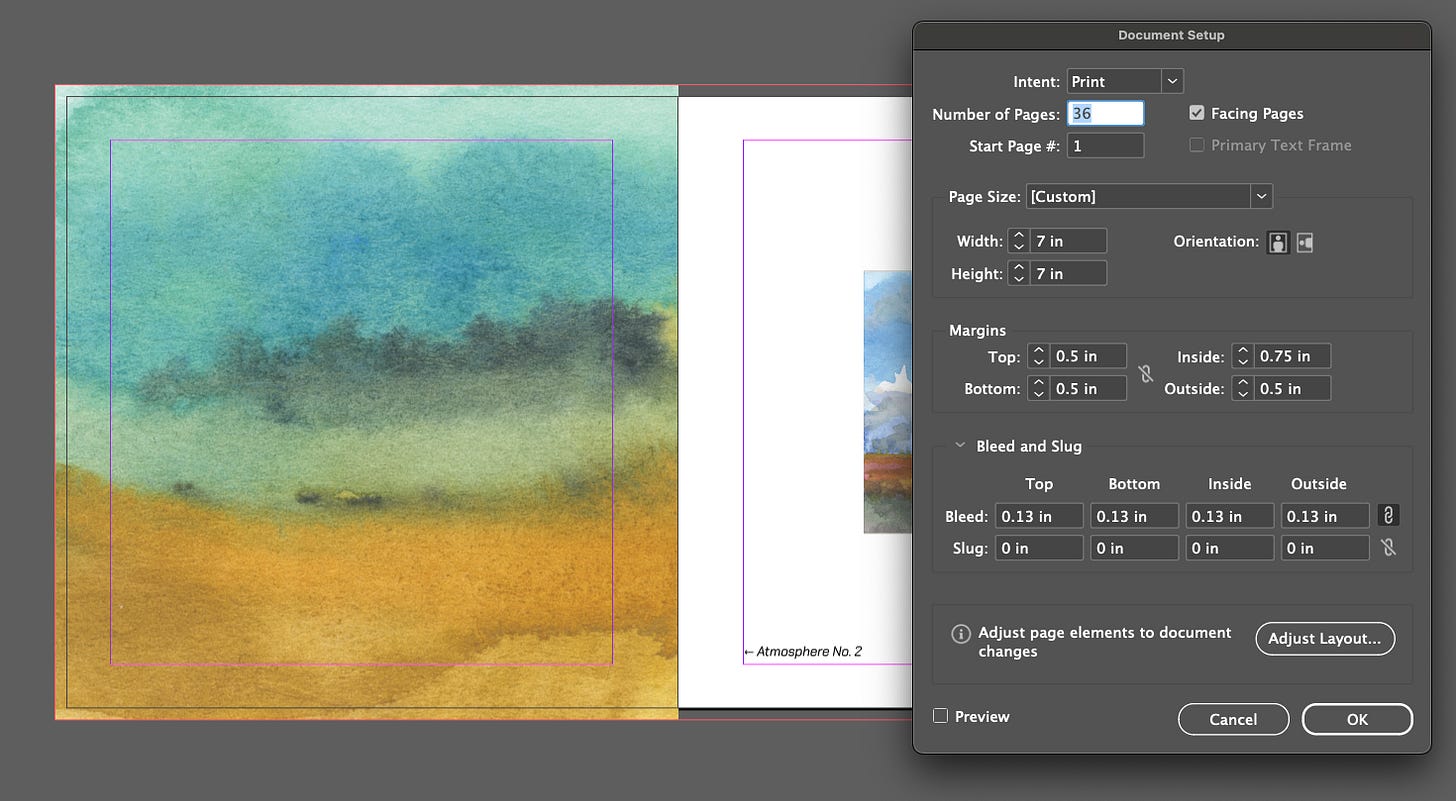Click the Cancel button
The height and width of the screenshot is (801, 1456).
[1233, 719]
